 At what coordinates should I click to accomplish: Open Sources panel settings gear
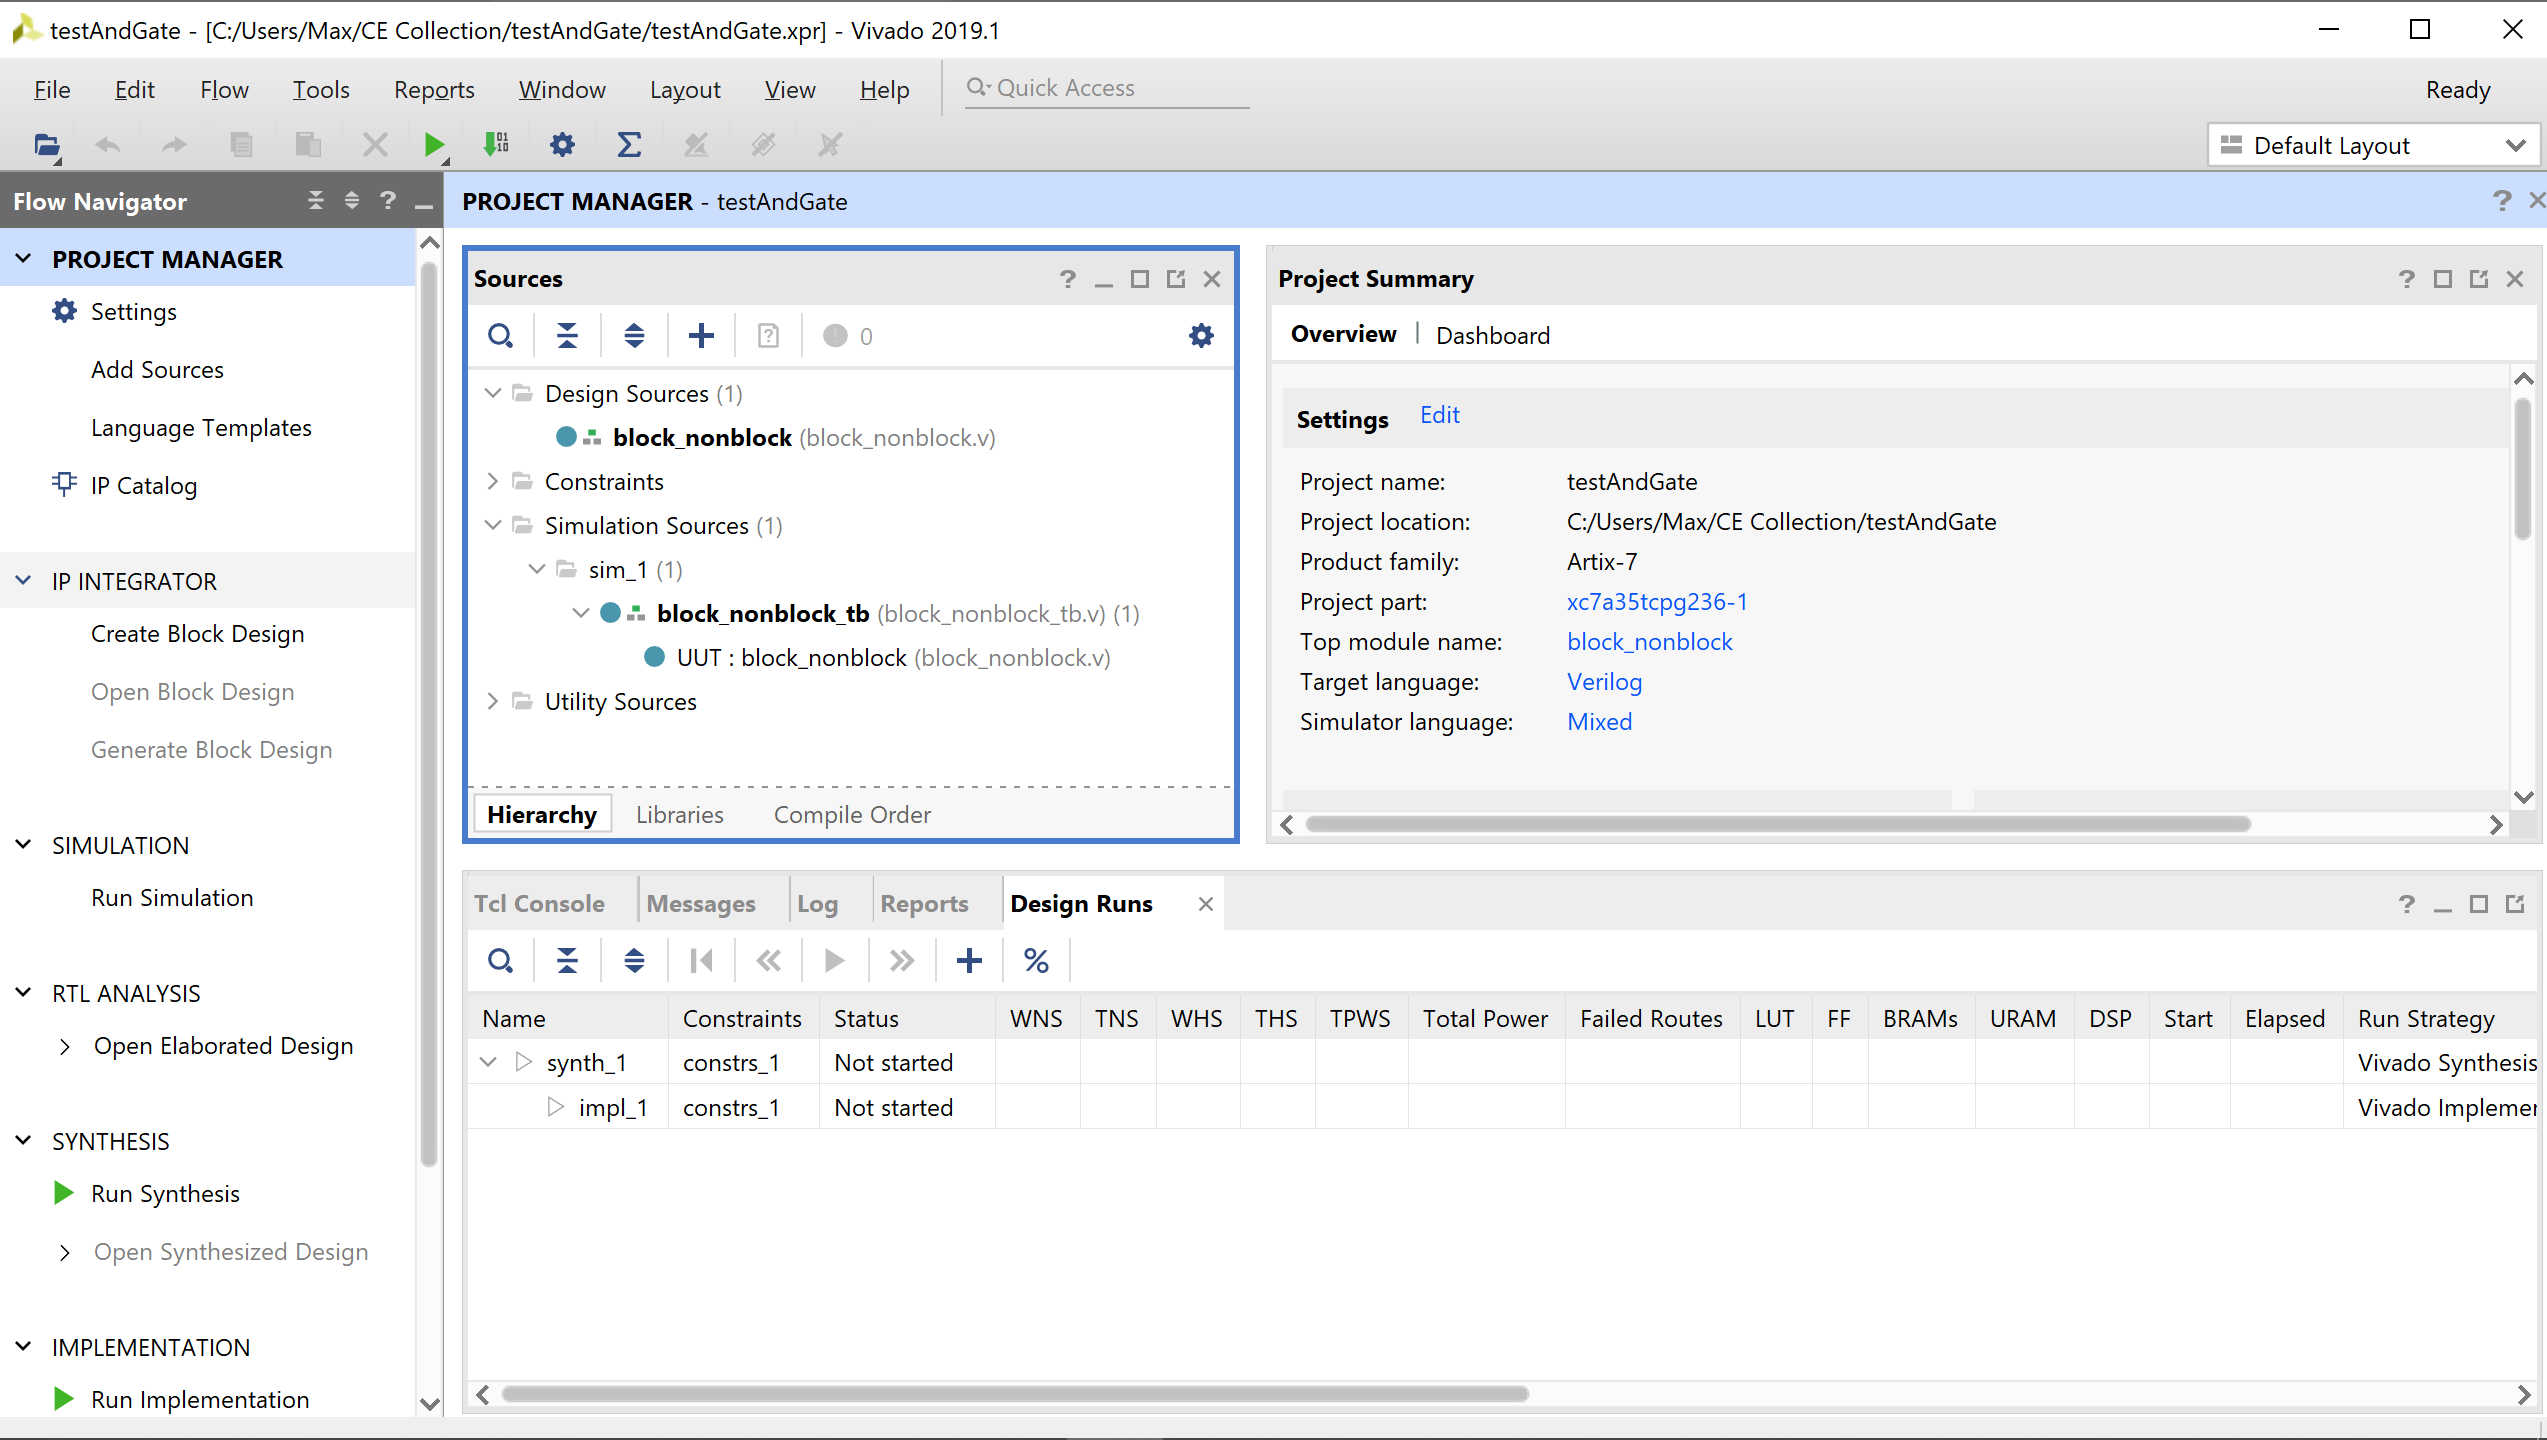click(1201, 336)
